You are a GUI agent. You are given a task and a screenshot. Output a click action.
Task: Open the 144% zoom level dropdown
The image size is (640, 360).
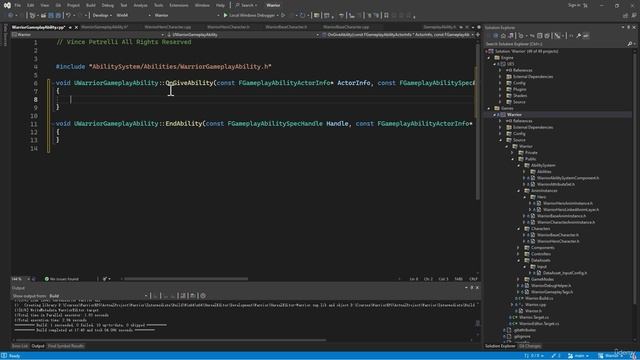(x=20, y=279)
